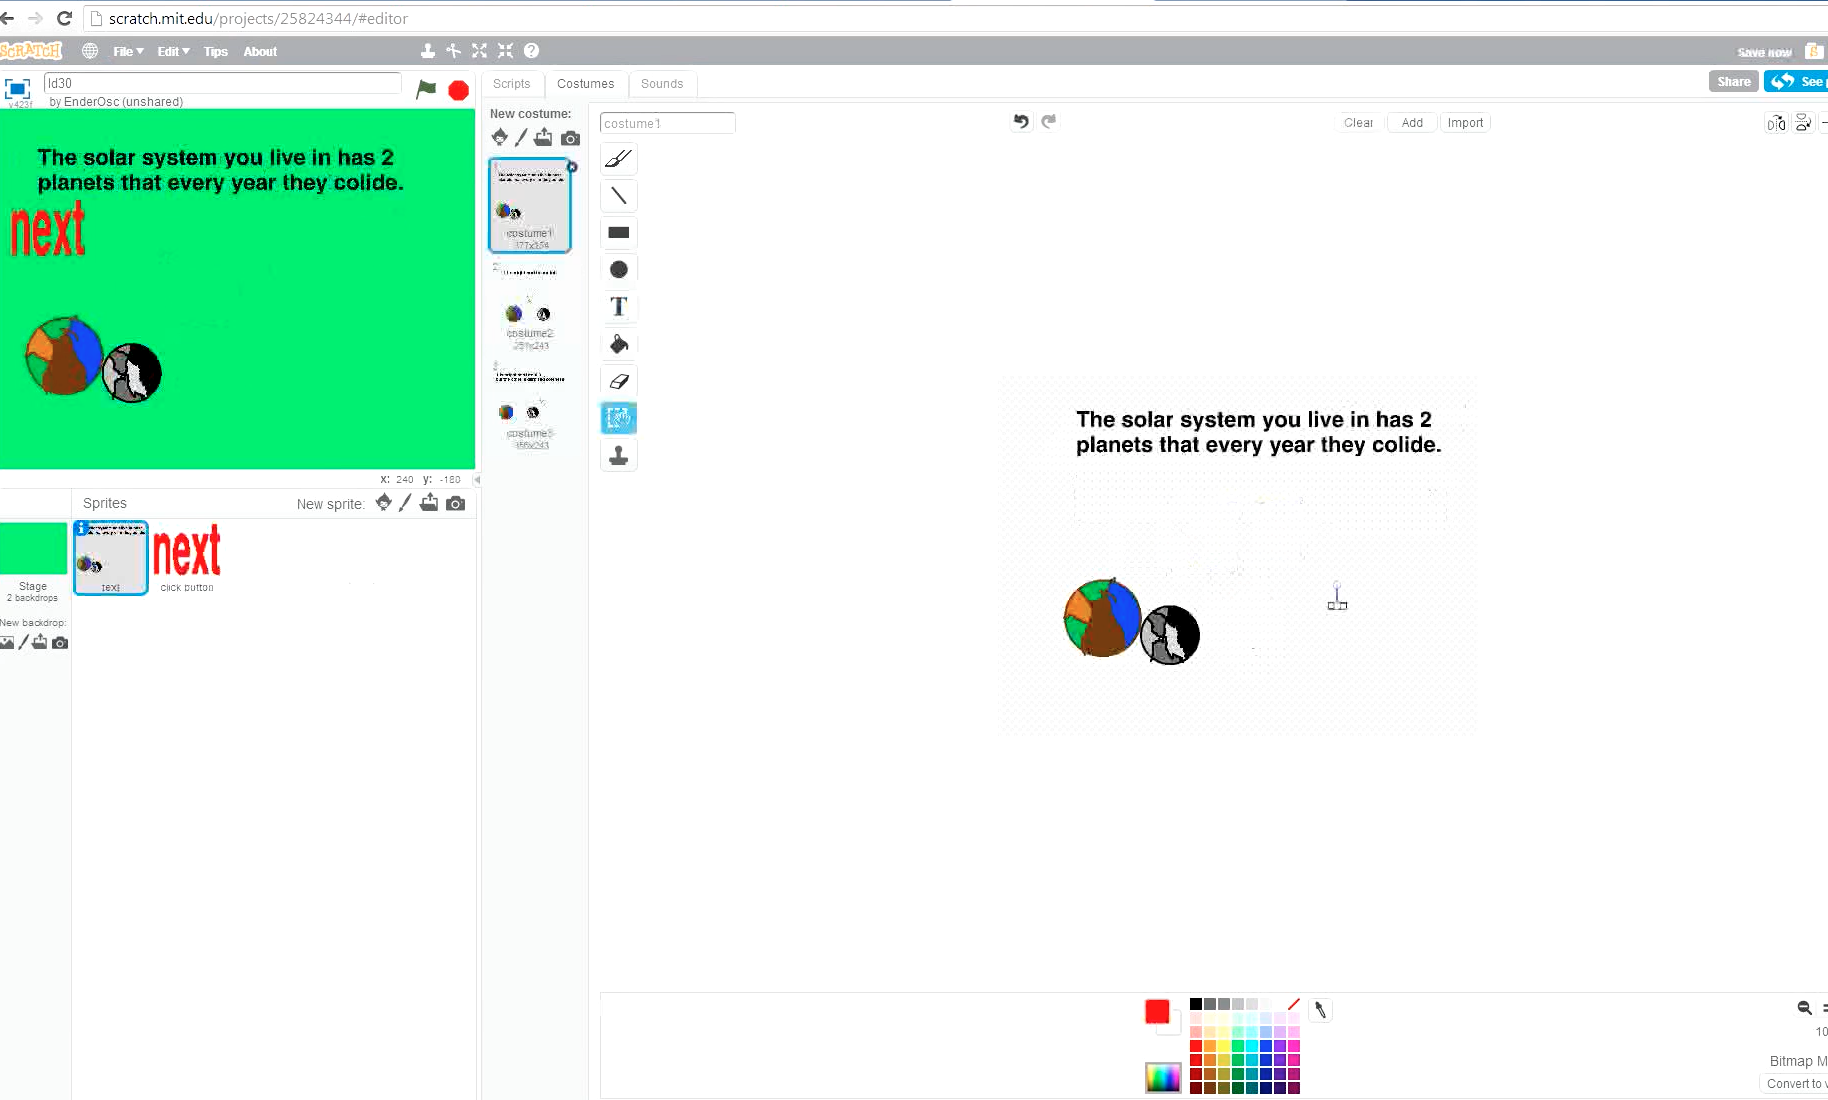Image resolution: width=1828 pixels, height=1100 pixels.
Task: Take new backdrop from camera
Action: tap(60, 643)
